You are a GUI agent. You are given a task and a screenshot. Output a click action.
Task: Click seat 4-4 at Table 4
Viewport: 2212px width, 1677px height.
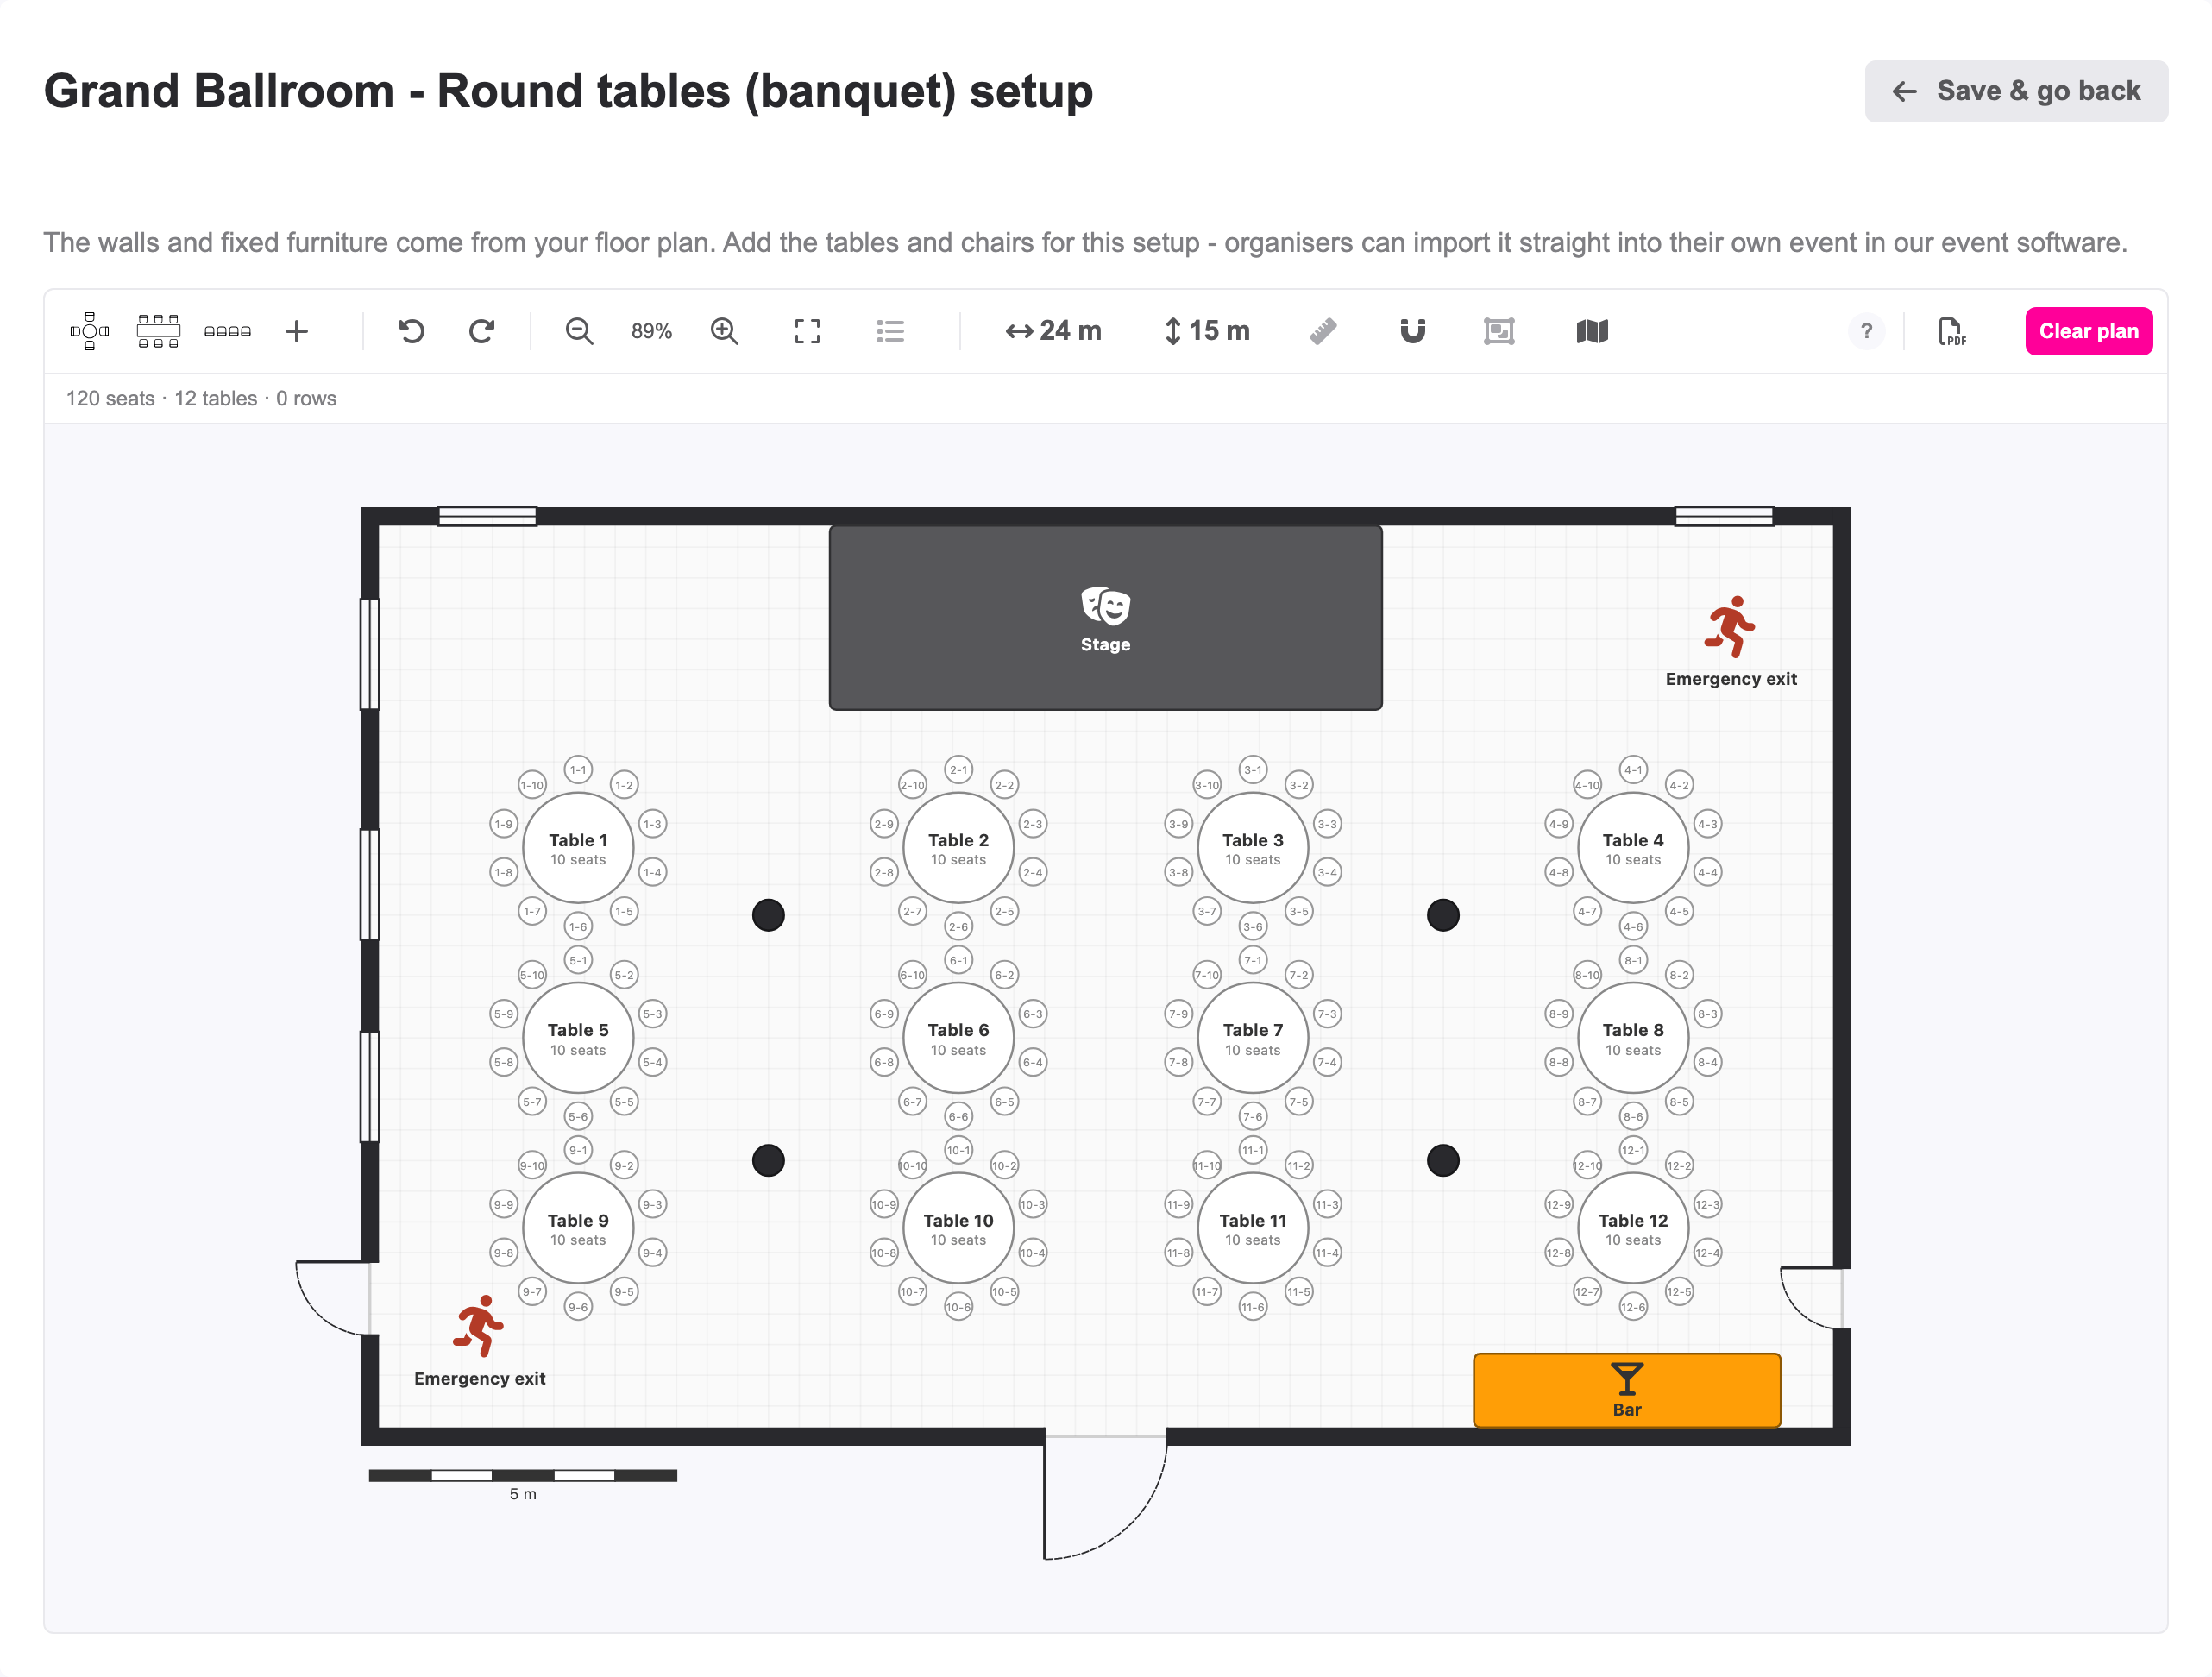[x=1707, y=872]
